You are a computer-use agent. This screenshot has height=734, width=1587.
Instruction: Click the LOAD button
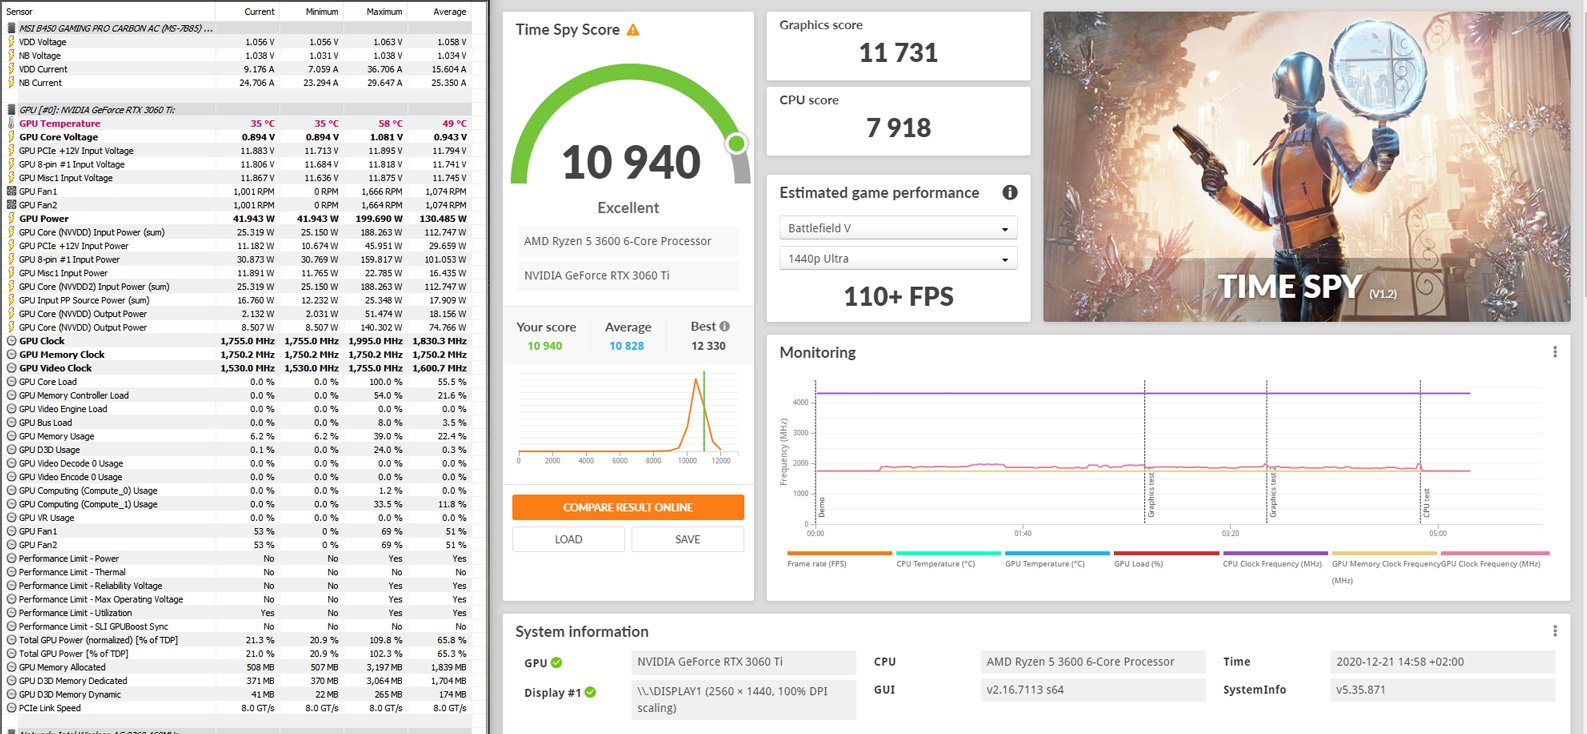point(569,539)
